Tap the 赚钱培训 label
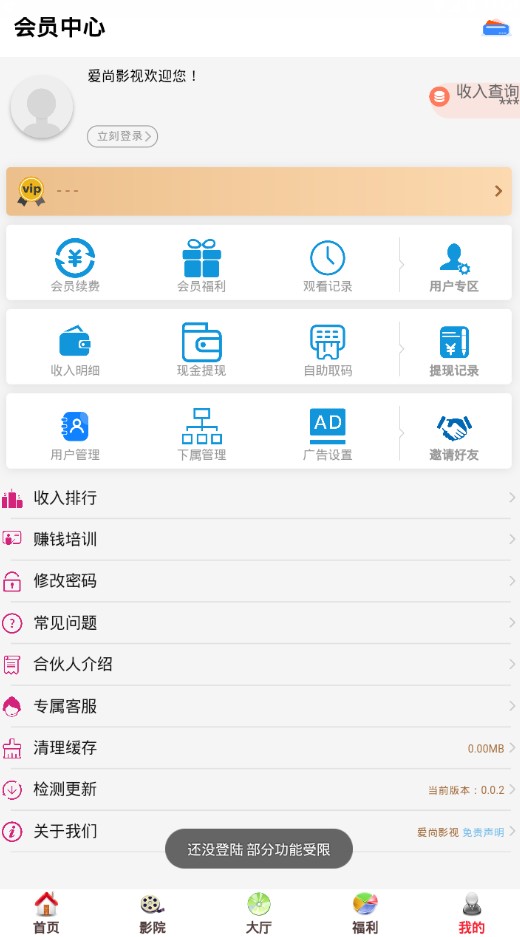 click(65, 539)
